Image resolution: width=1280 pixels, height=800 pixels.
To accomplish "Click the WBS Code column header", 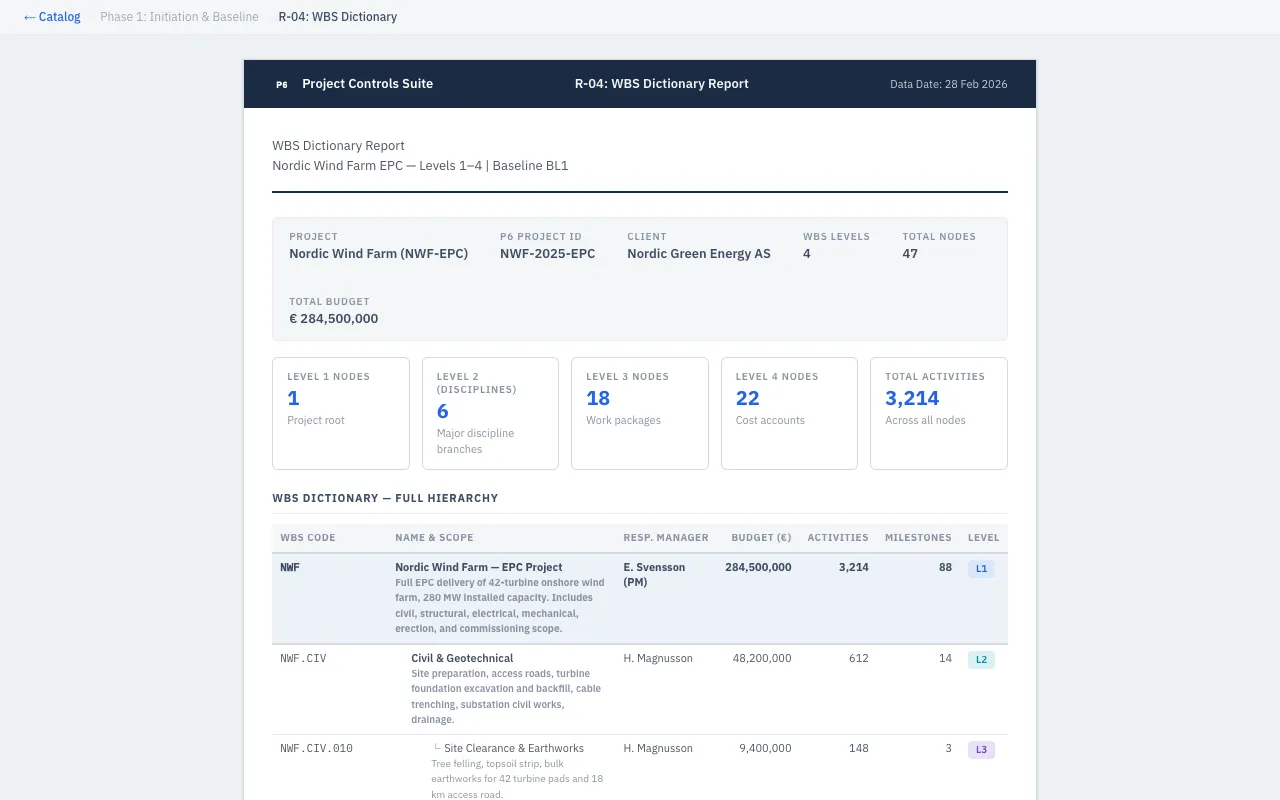I will [x=308, y=538].
